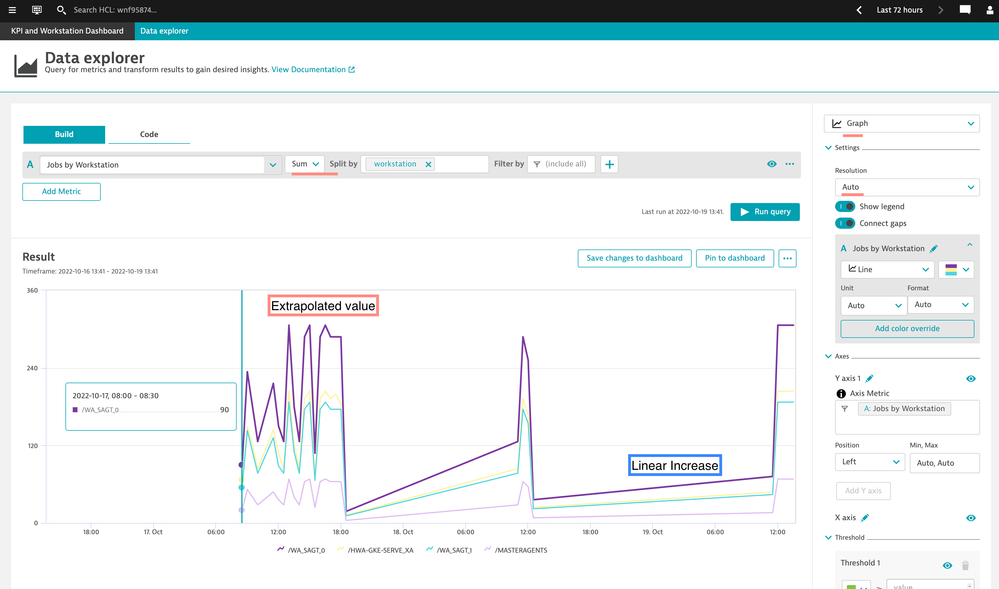Toggle the Connect gaps switch
Viewport: 999px width, 589px height.
click(x=845, y=223)
